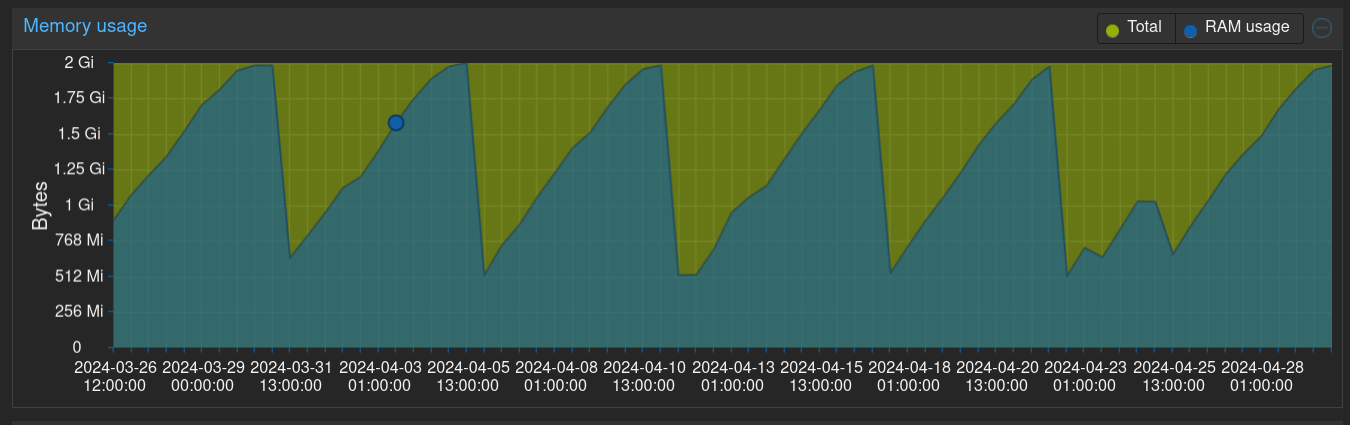Screen dimensions: 1350x425
Task: Click the 2024-03-26 12:00:00 date label
Action: click(x=116, y=376)
